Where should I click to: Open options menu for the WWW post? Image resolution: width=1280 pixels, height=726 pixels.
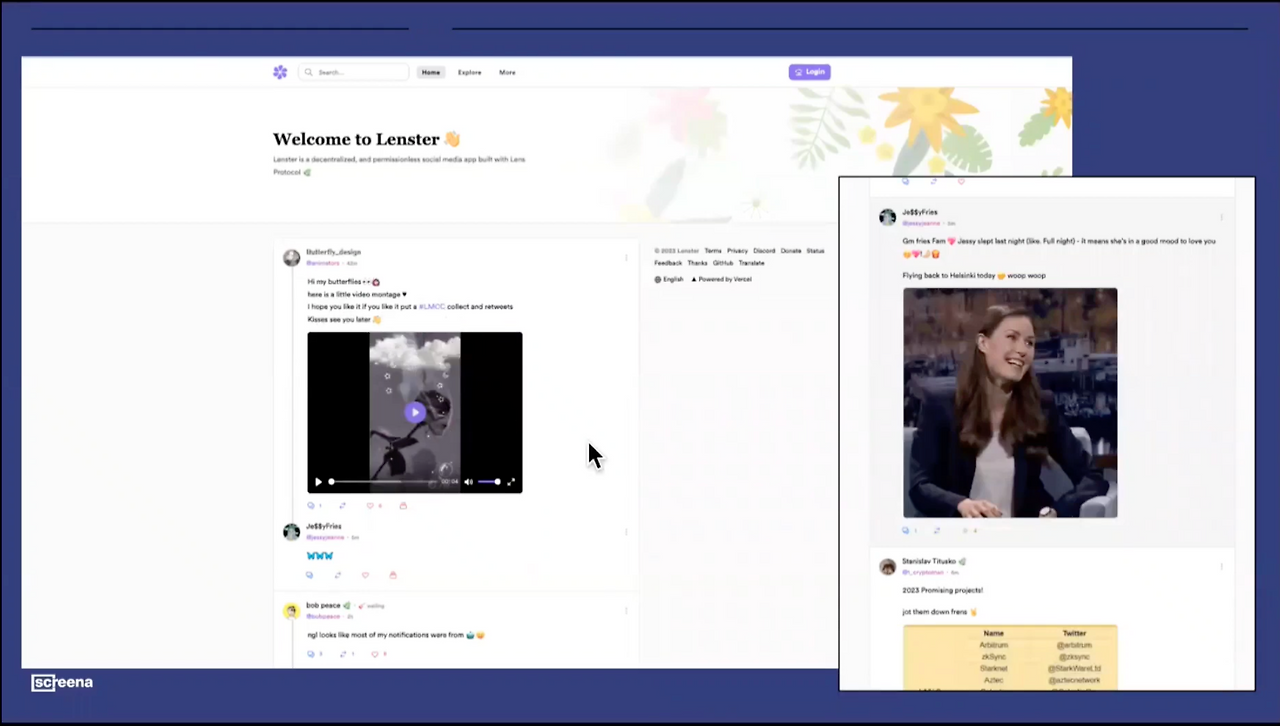pyautogui.click(x=626, y=532)
